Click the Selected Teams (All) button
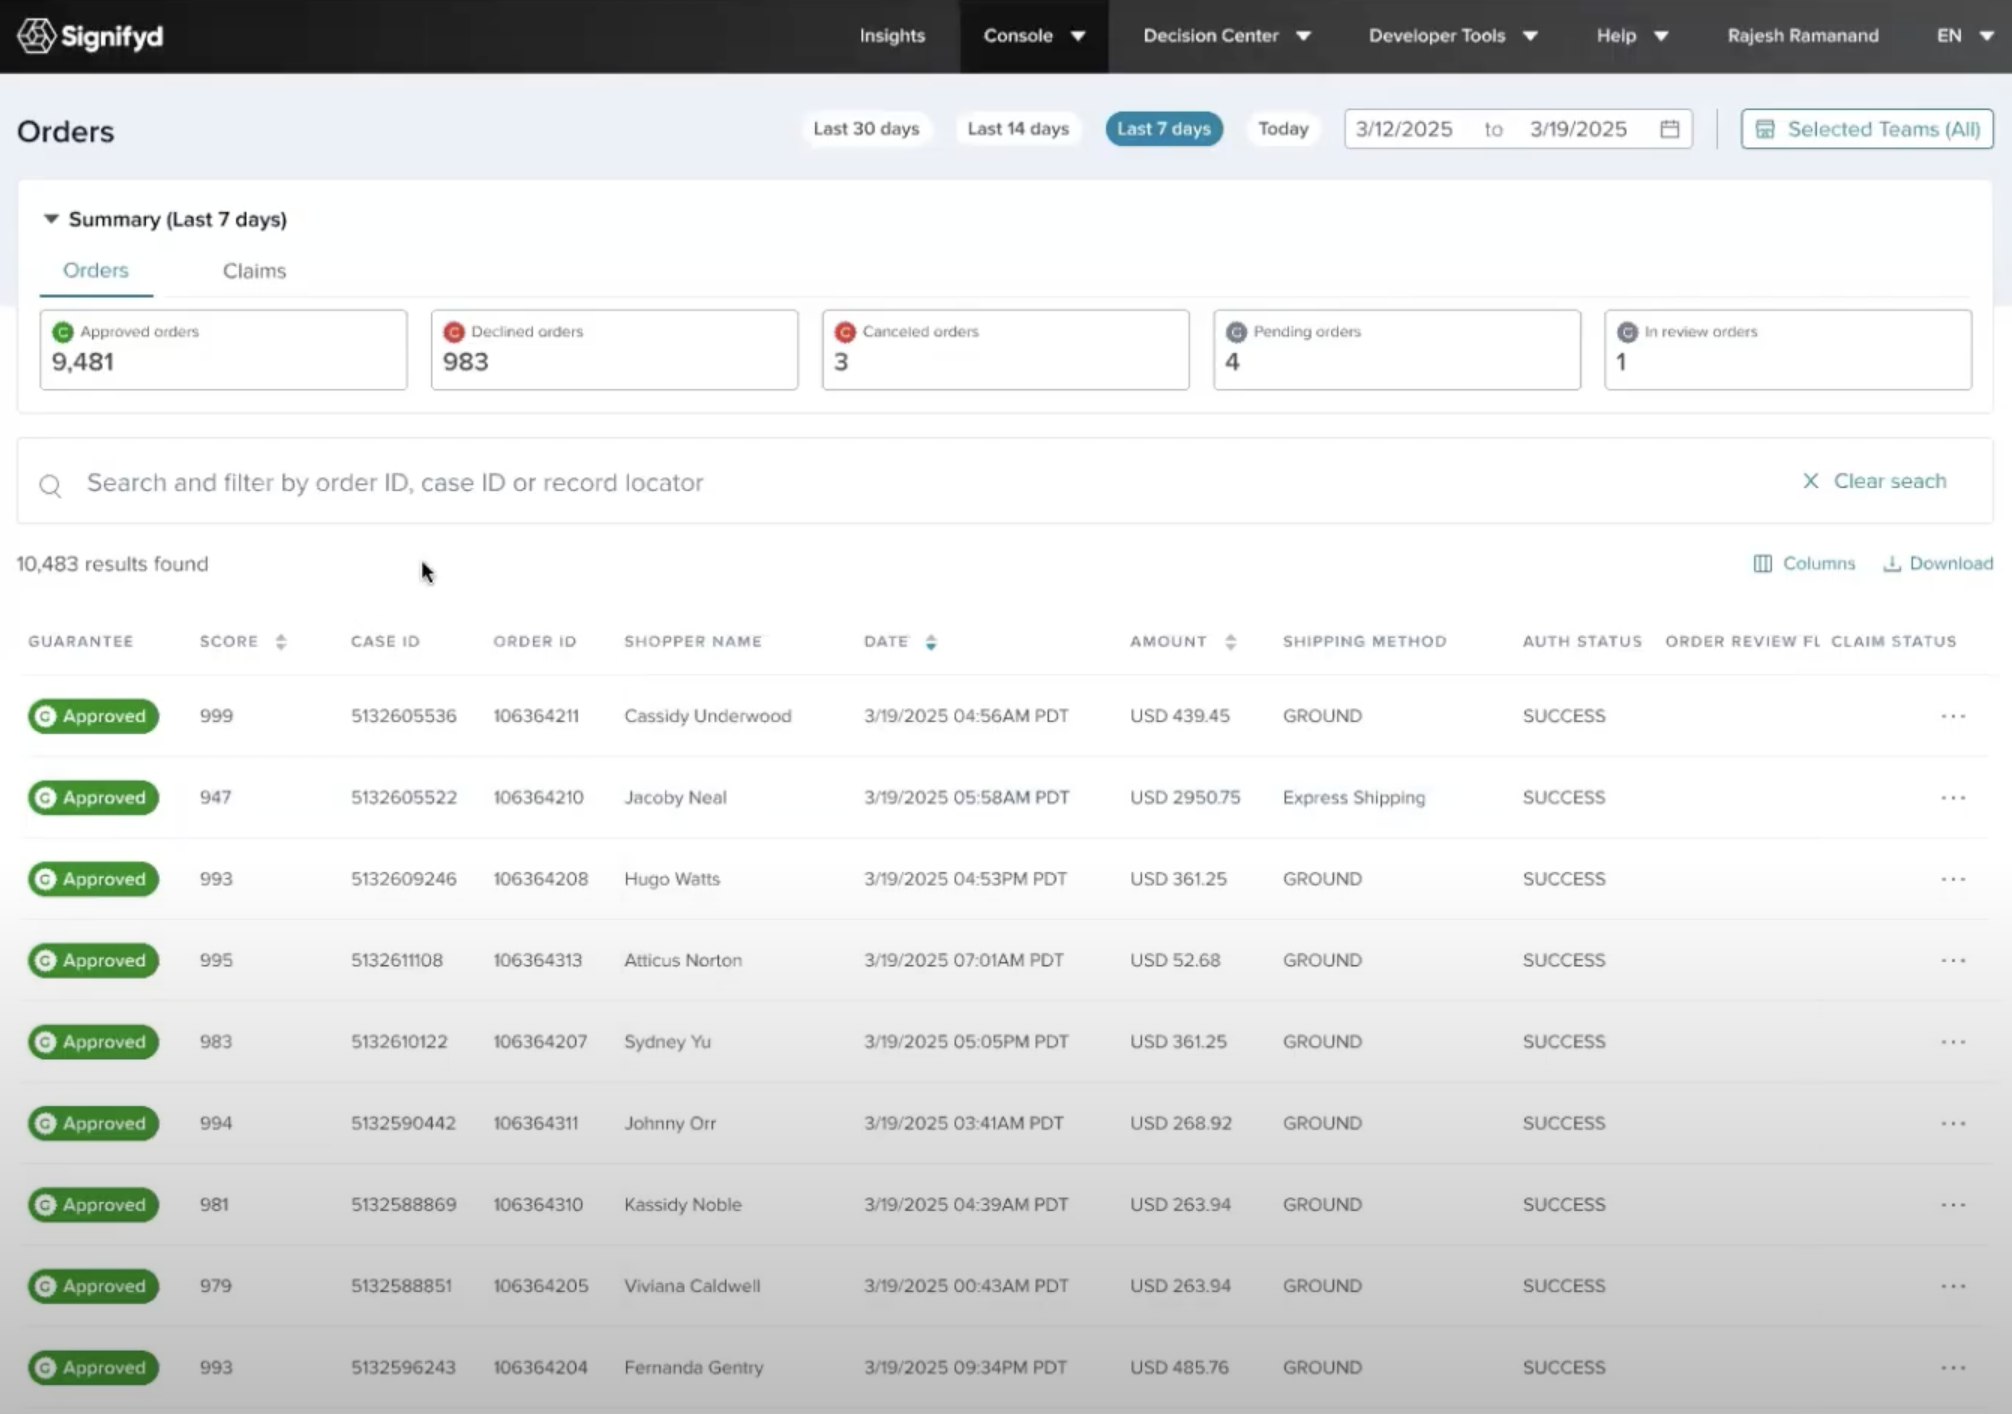 tap(1867, 129)
